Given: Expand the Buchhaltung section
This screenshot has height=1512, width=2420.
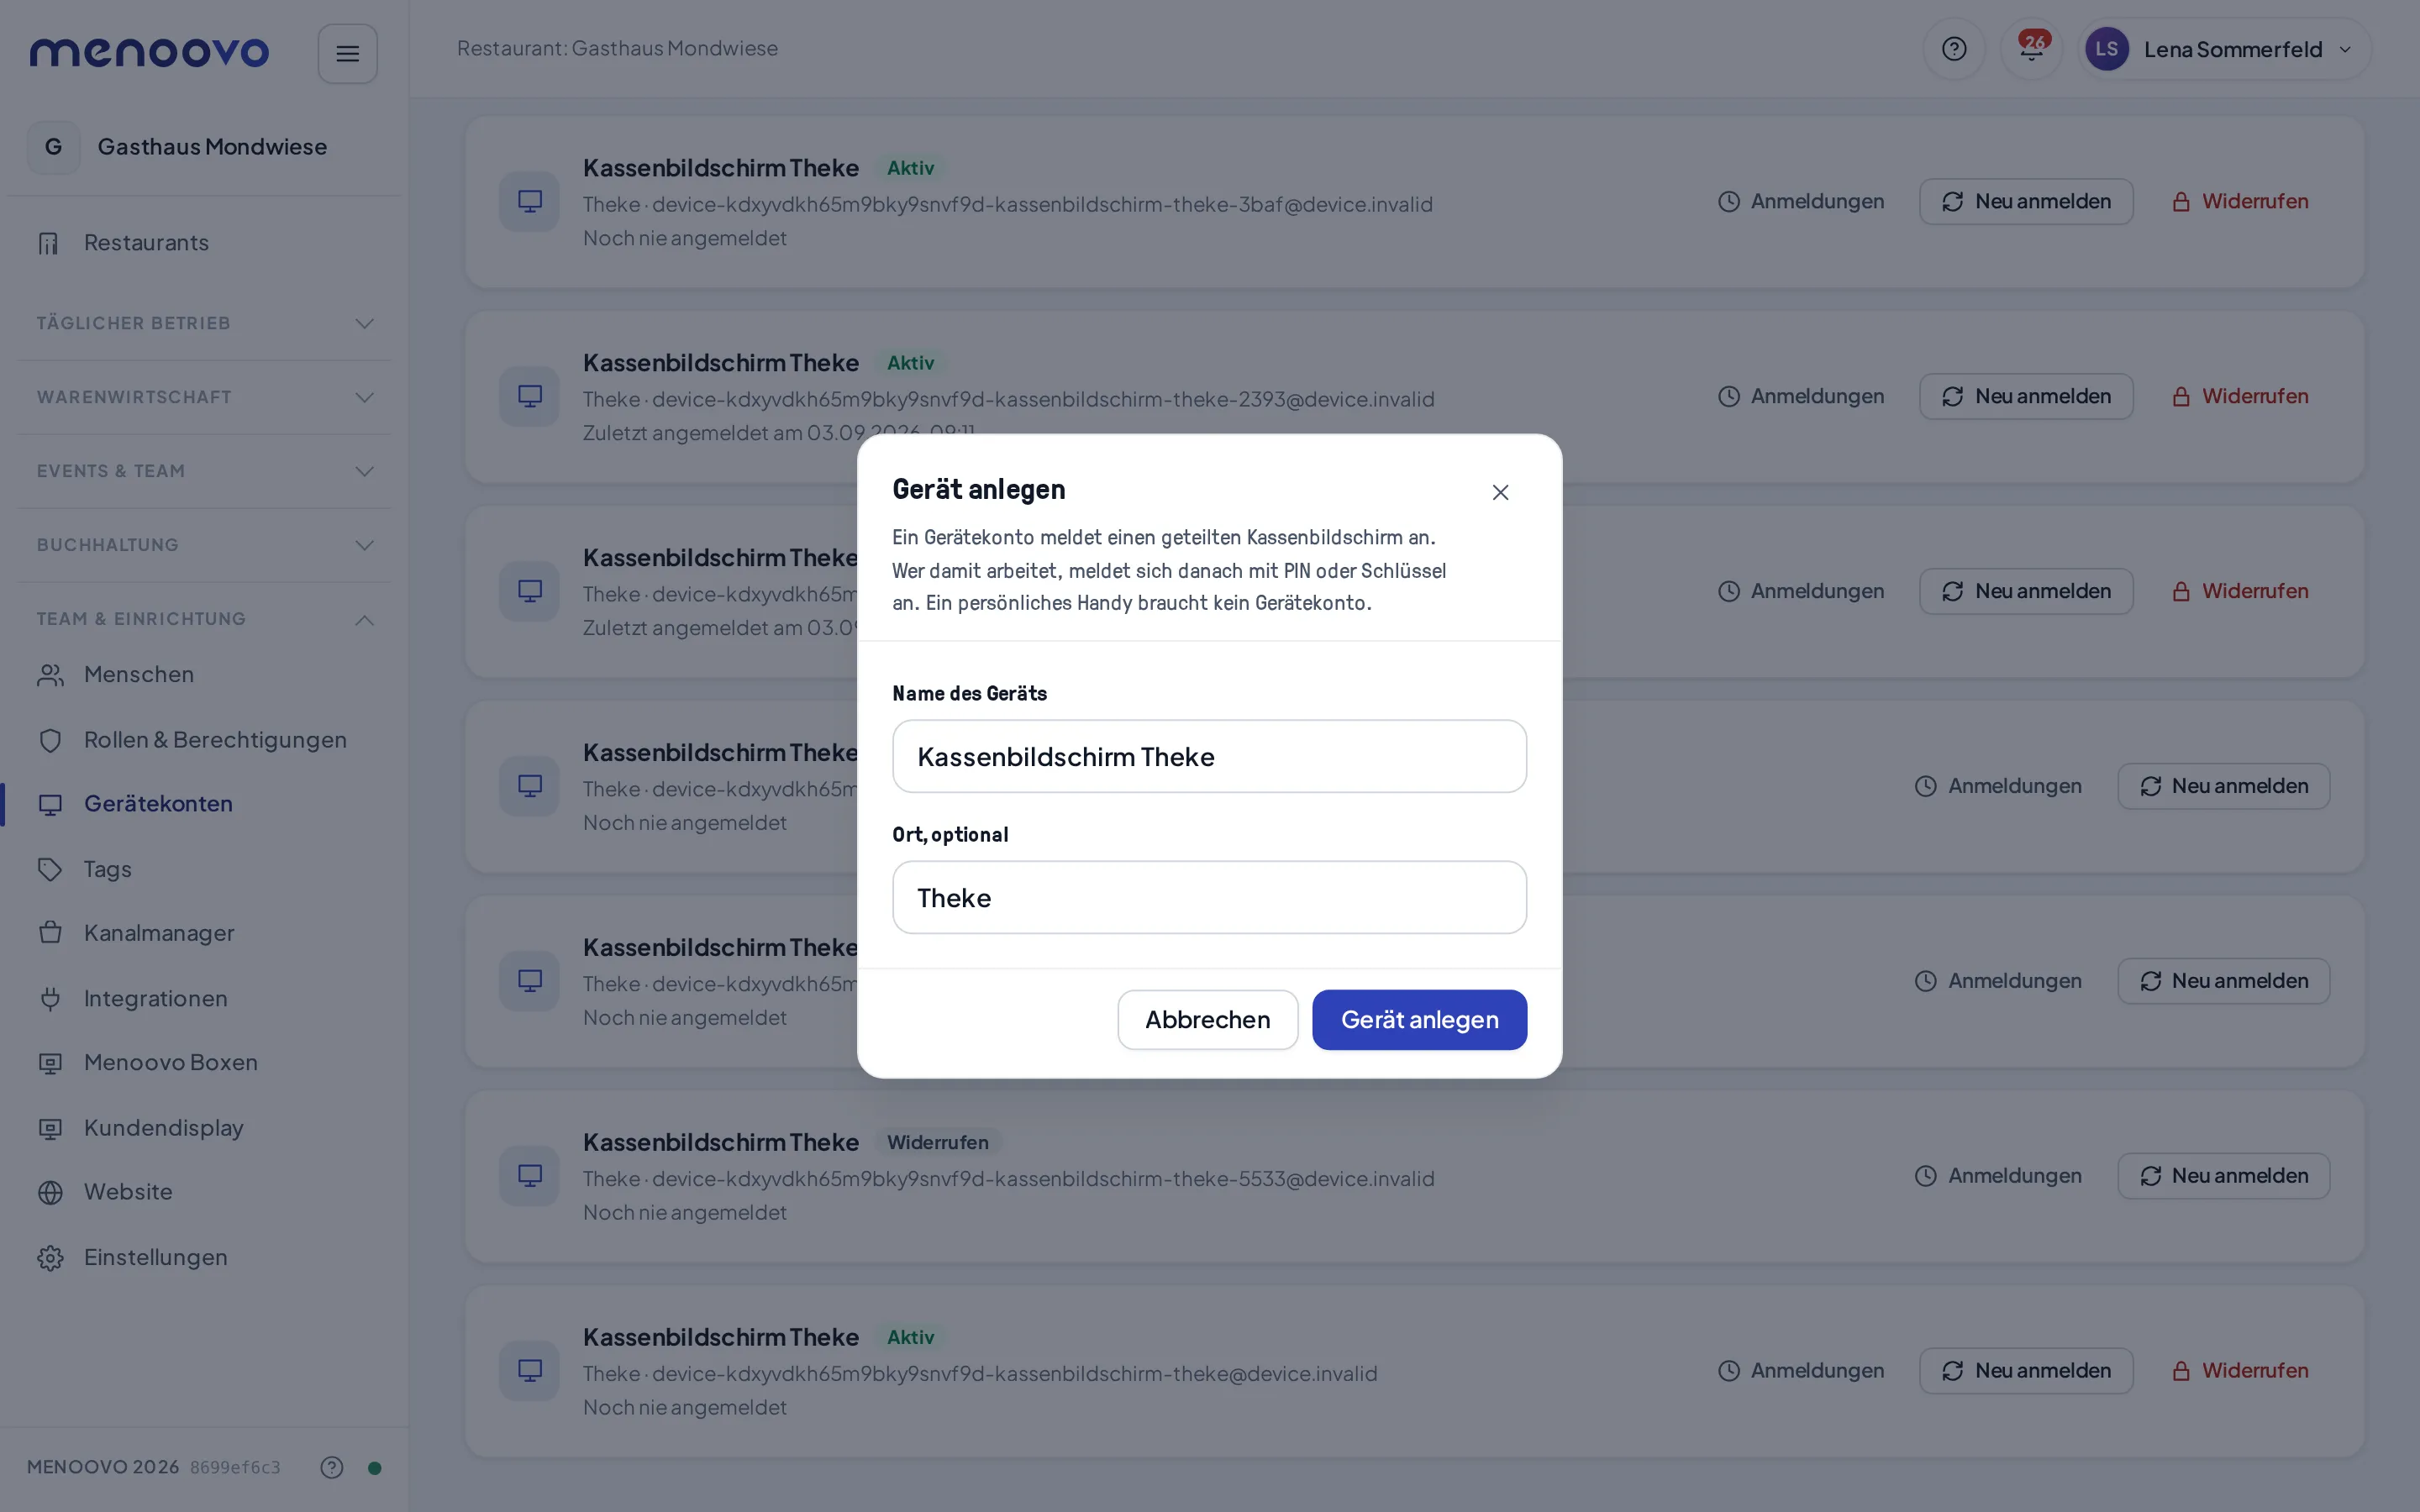Looking at the screenshot, I should [x=204, y=545].
